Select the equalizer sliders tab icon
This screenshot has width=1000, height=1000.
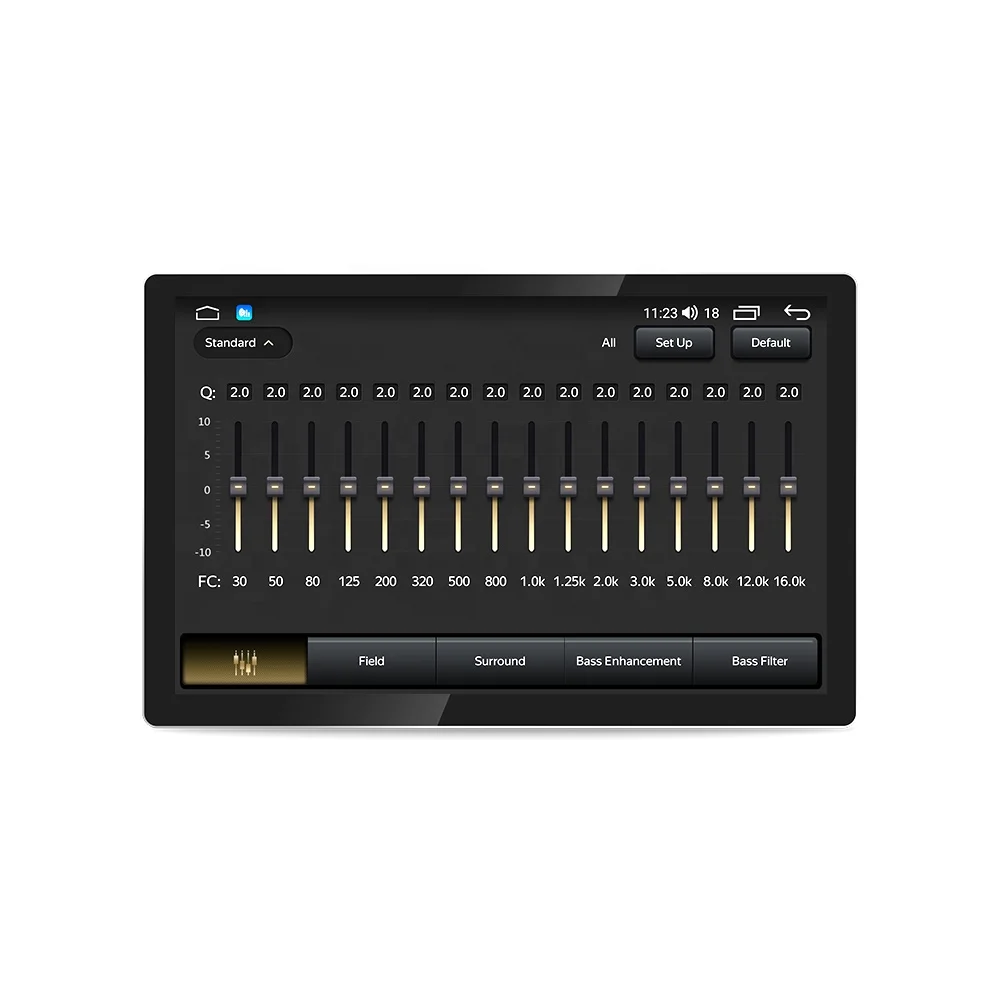coord(245,661)
